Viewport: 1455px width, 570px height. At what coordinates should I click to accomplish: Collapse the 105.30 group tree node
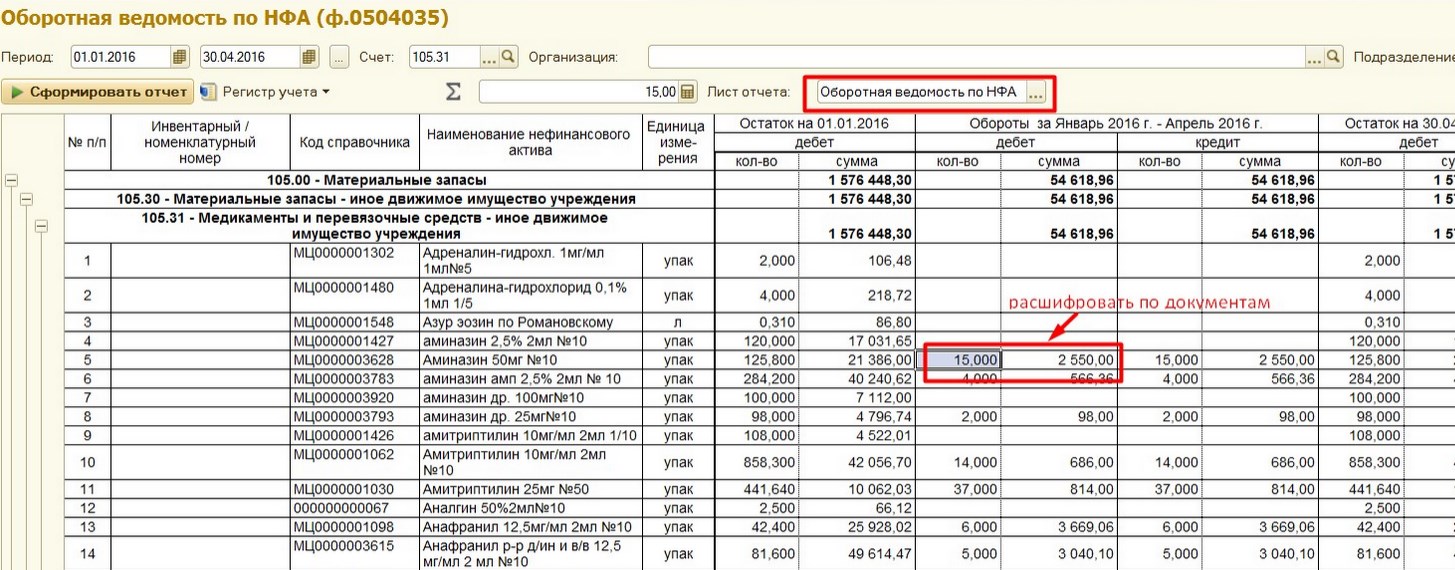(x=27, y=199)
